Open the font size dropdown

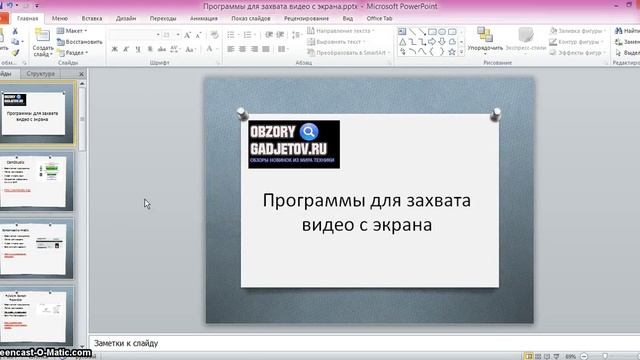click(x=178, y=36)
